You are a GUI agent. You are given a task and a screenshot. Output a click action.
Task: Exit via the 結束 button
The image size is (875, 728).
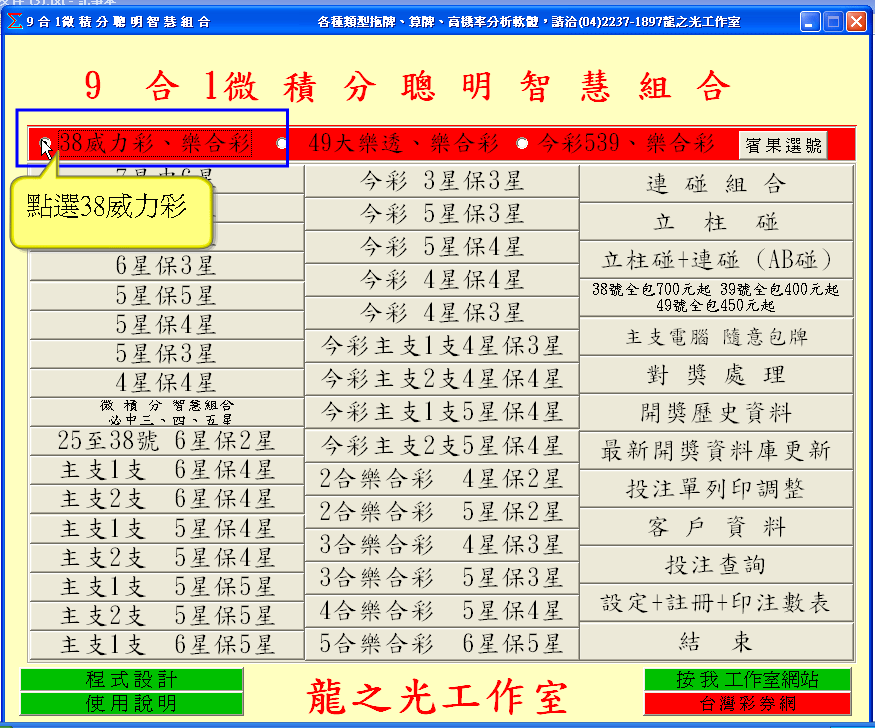coord(716,641)
